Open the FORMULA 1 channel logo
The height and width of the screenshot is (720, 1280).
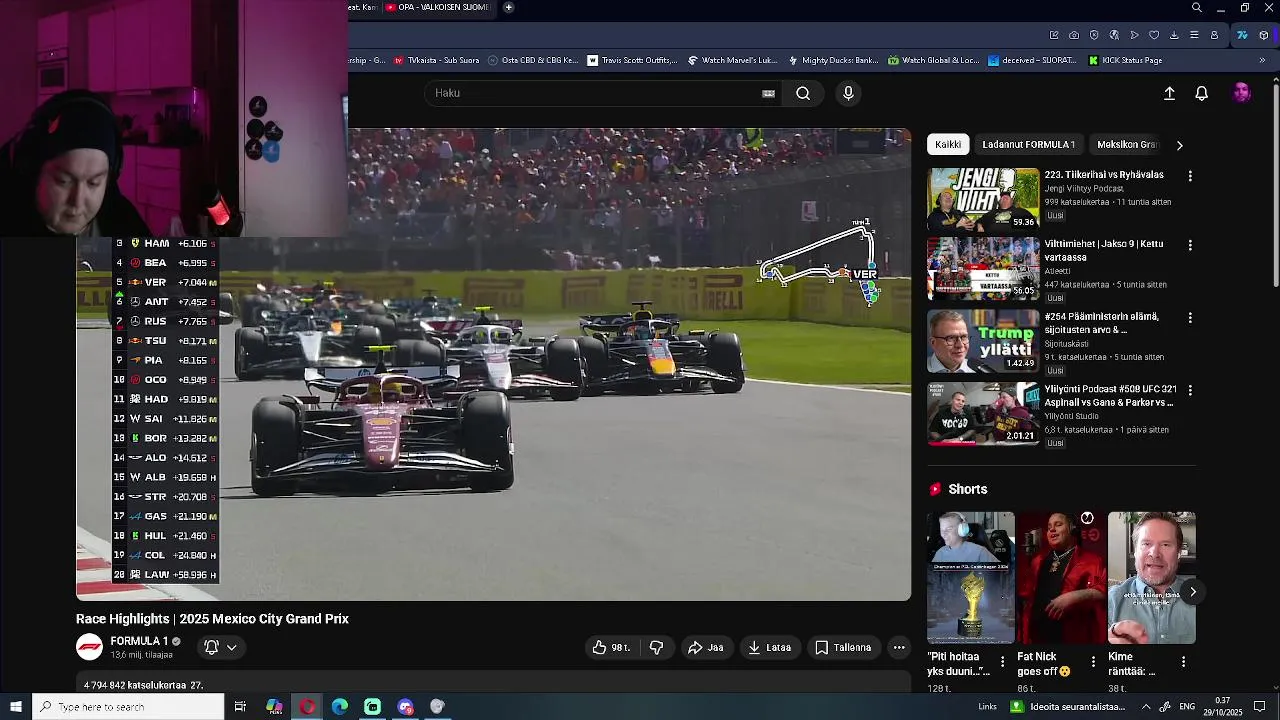tap(89, 647)
